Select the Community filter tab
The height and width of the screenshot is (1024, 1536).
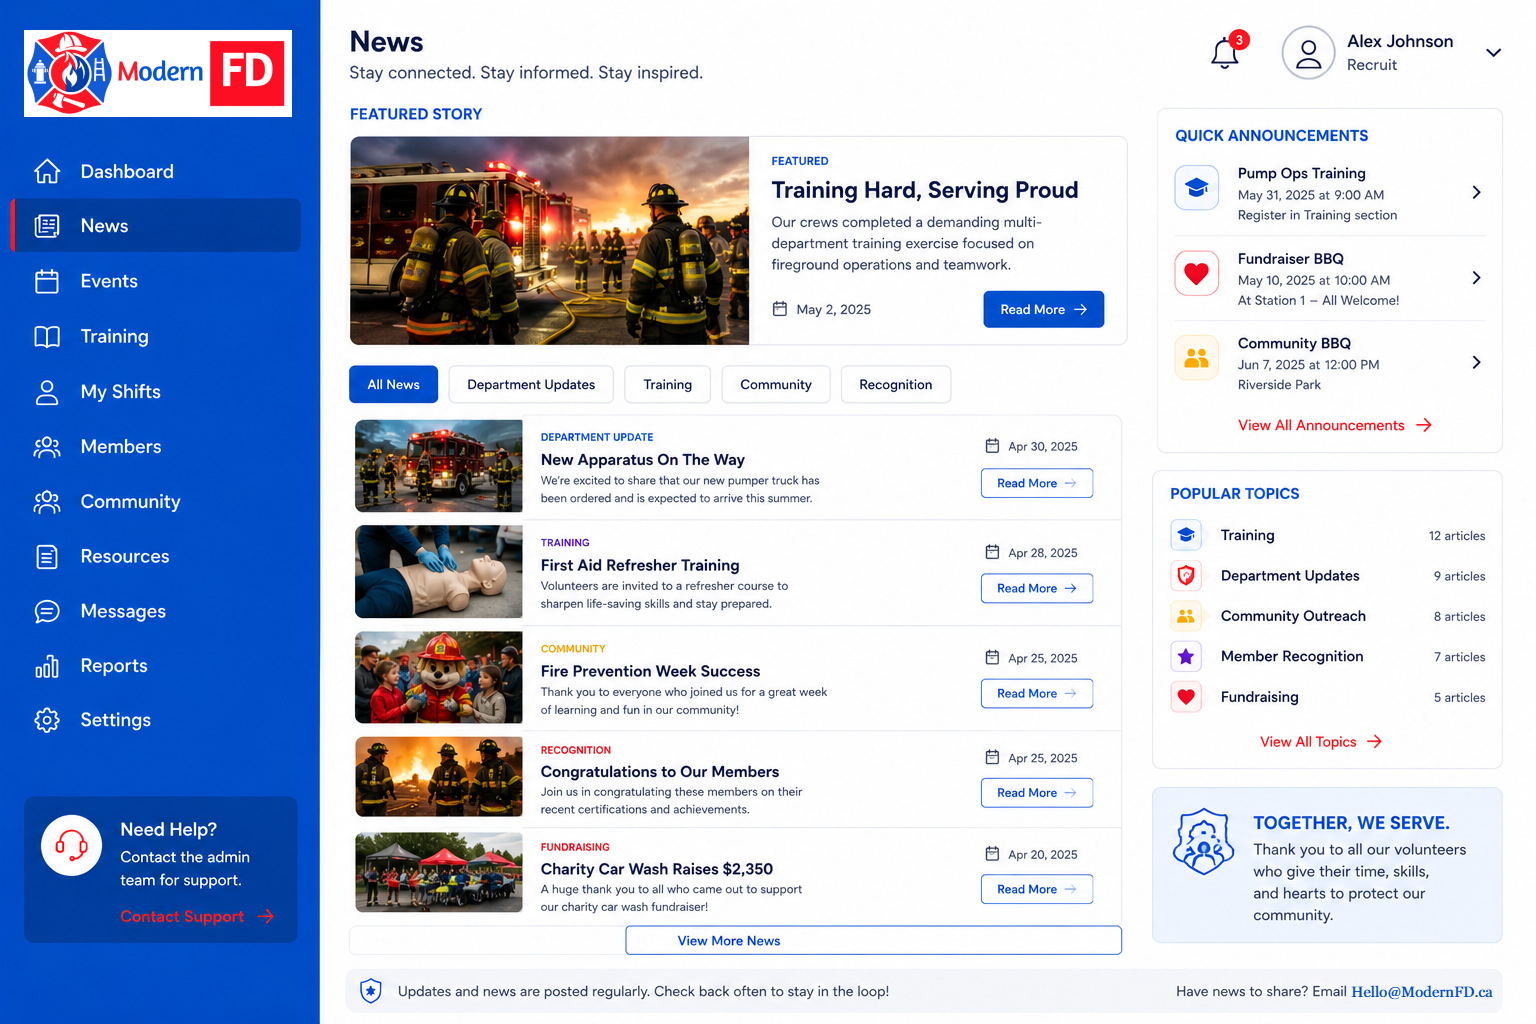click(x=776, y=384)
